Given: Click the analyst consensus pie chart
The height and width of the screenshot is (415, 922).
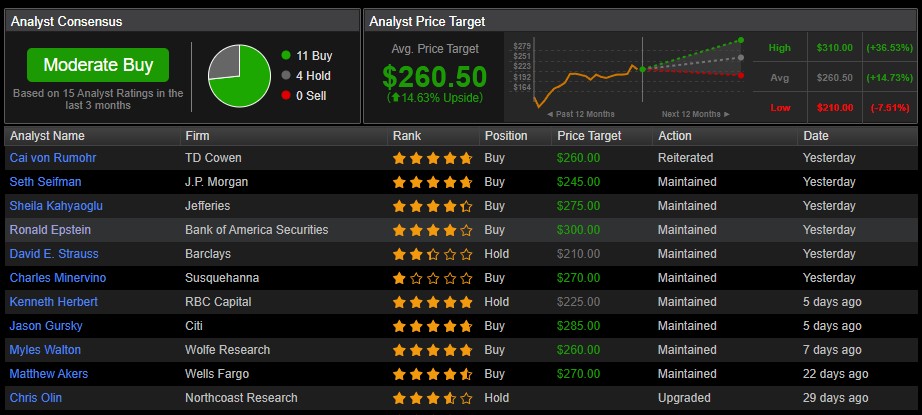Looking at the screenshot, I should pyautogui.click(x=239, y=76).
